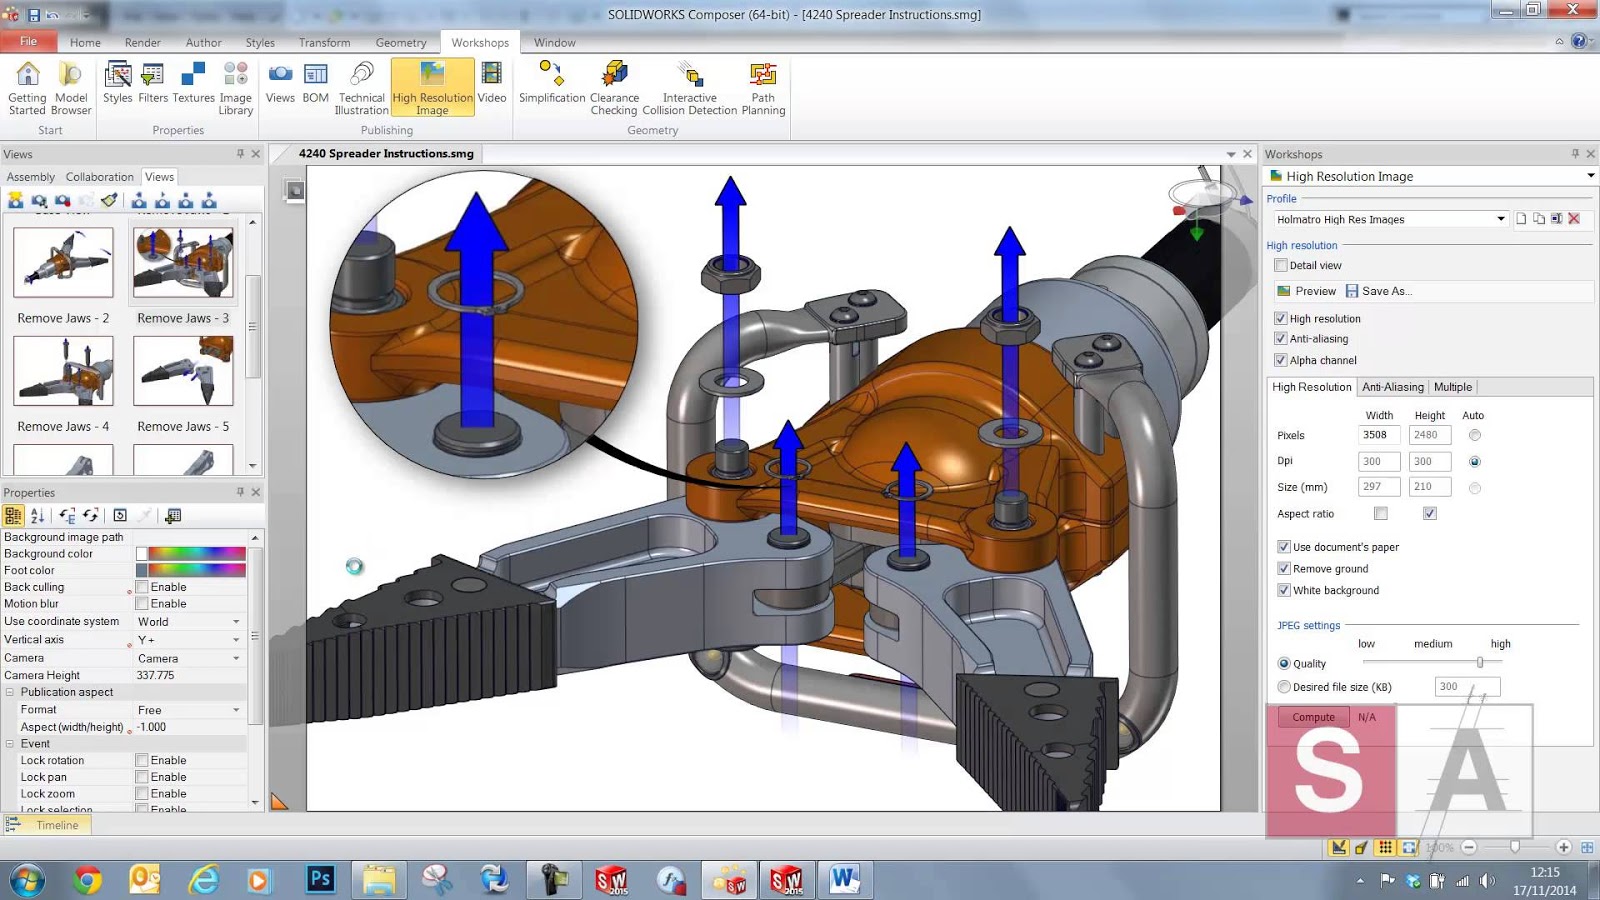Image resolution: width=1600 pixels, height=900 pixels.
Task: Open the Holmatro High Res Images profile dropdown
Action: 1501,219
